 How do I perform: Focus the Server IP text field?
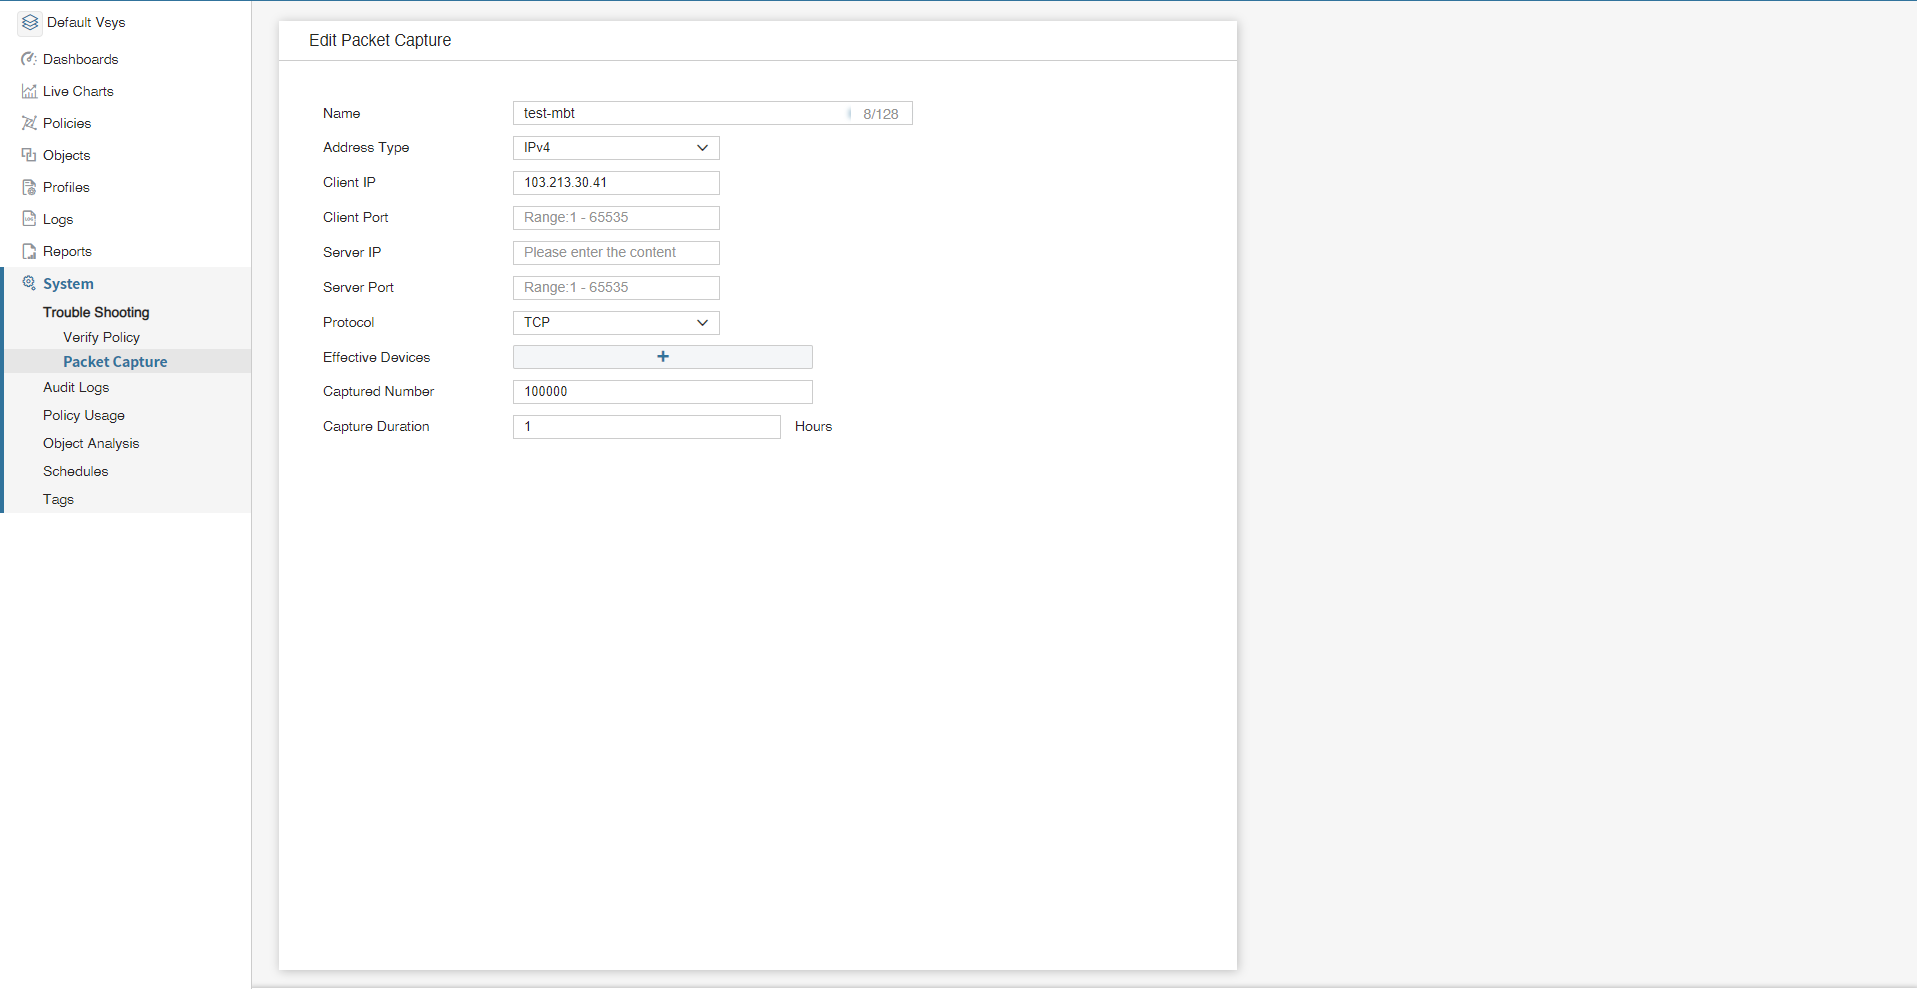pyautogui.click(x=615, y=253)
